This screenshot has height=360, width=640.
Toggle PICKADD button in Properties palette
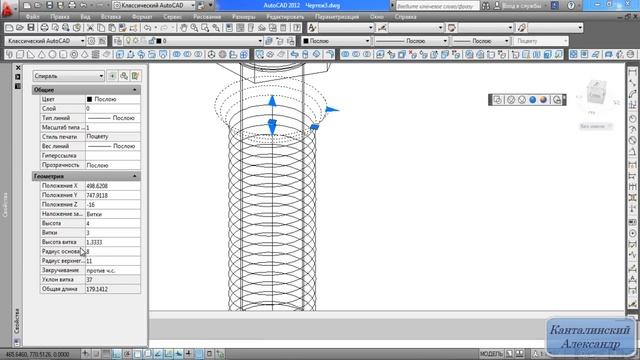coord(112,76)
